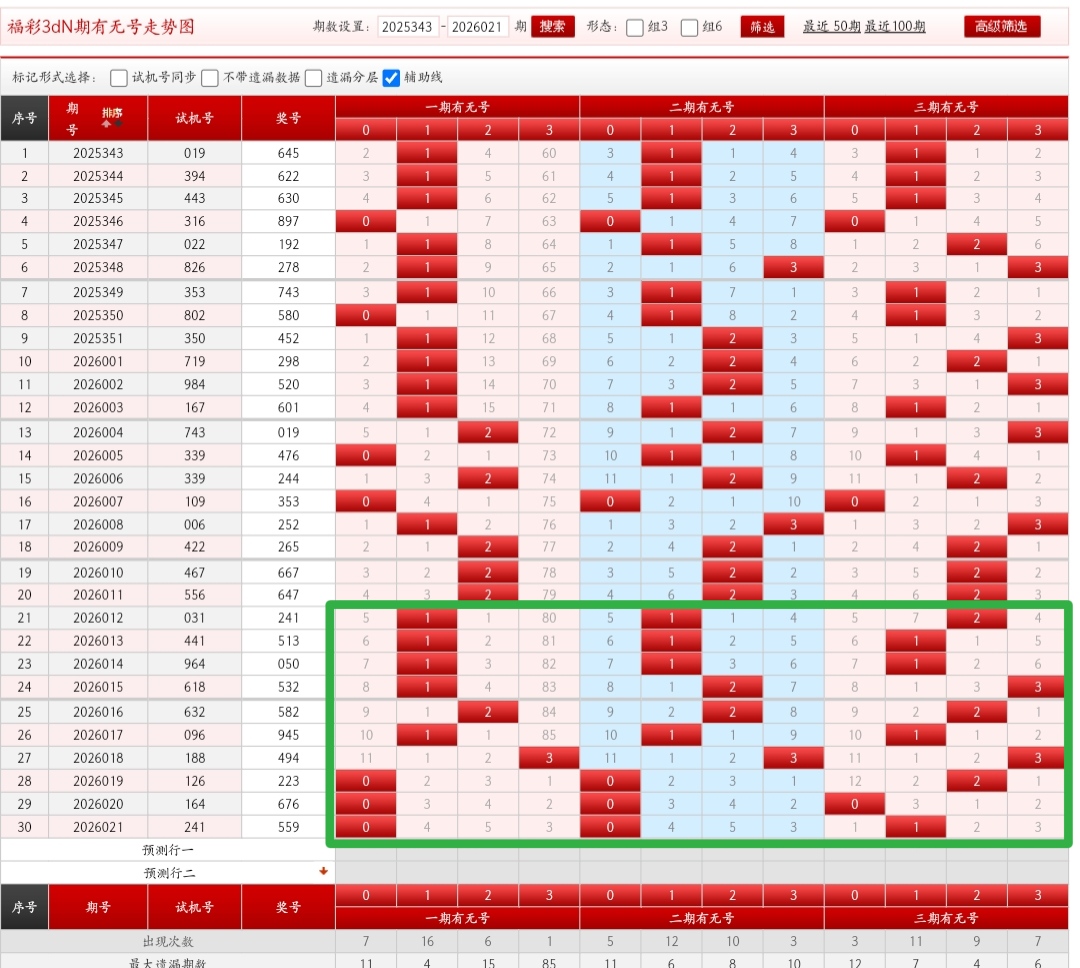This screenshot has width=1080, height=968.
Task: Click 福彩3dN期有无号走势图 page title
Action: tap(101, 27)
